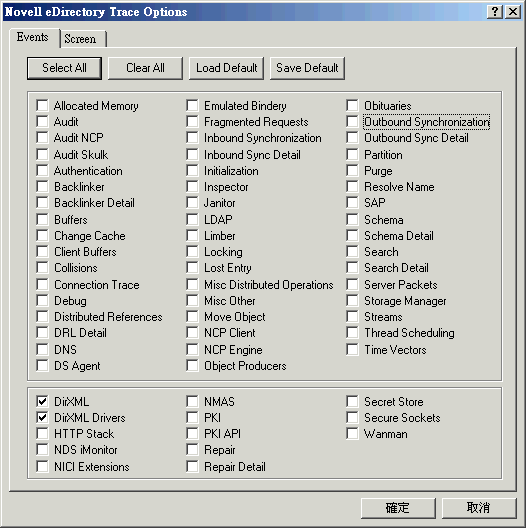
Task: Enable Locking trace checkbox
Action: pos(192,252)
